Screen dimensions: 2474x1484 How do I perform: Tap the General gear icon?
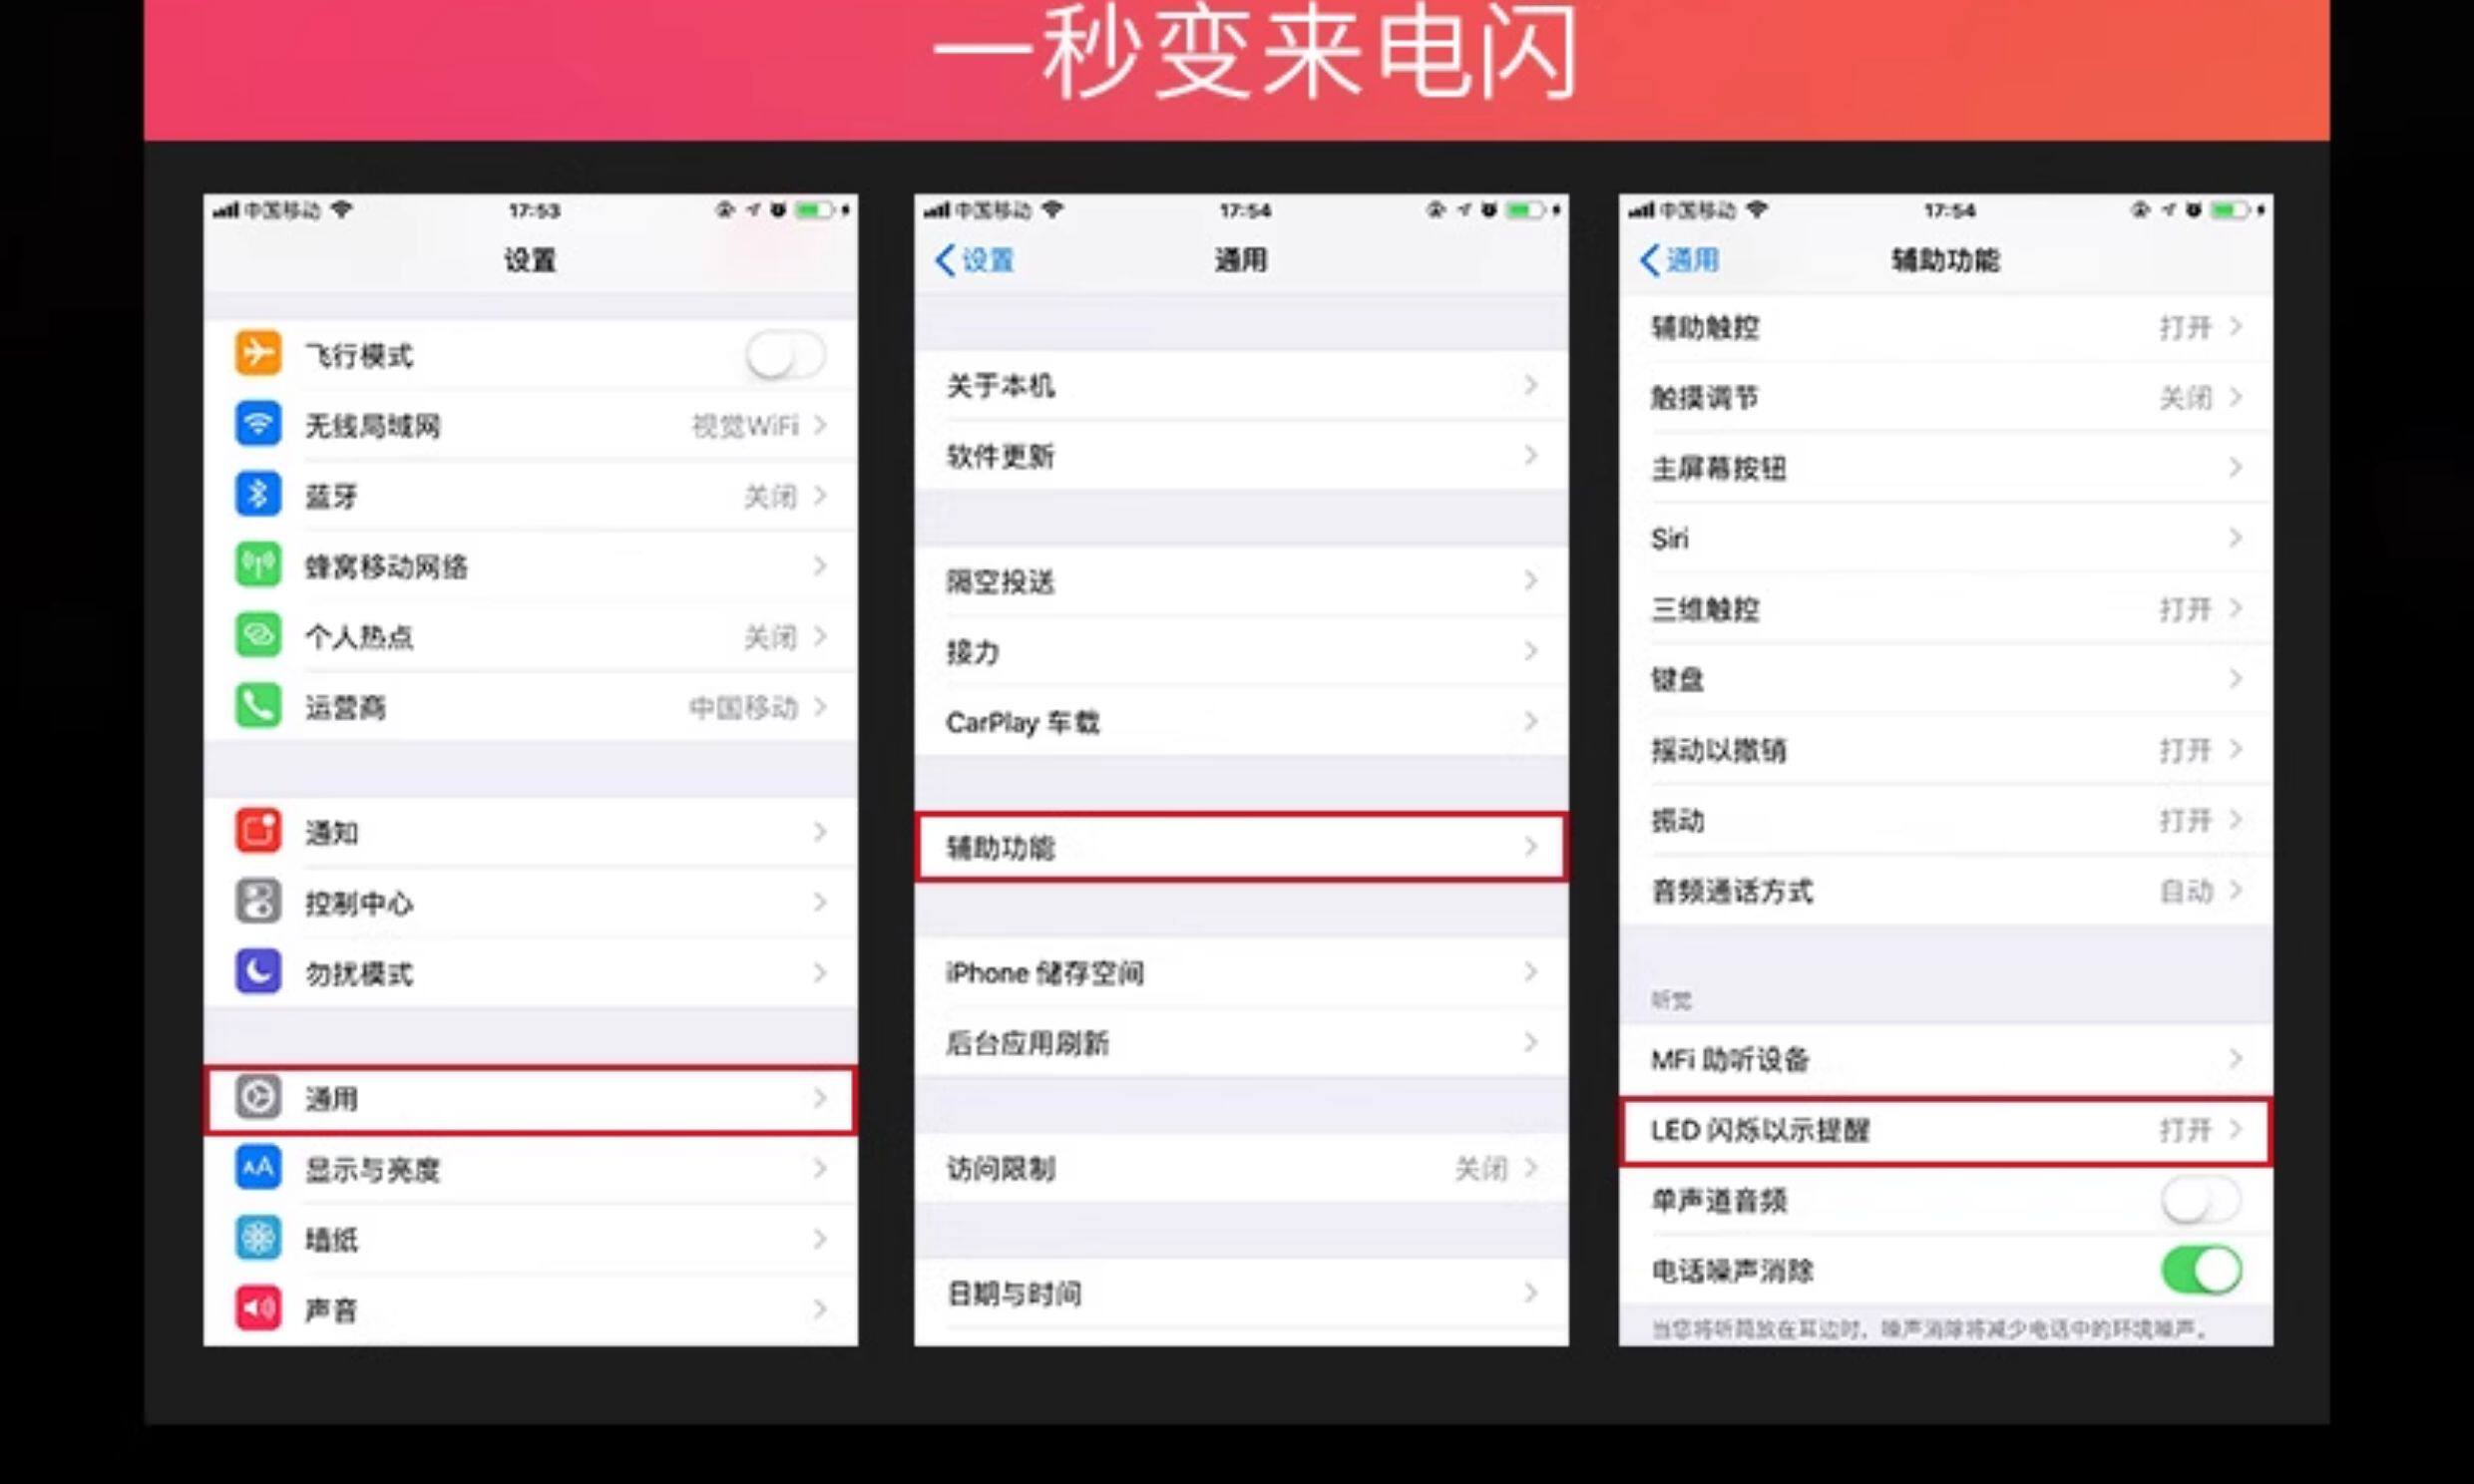(x=258, y=1098)
